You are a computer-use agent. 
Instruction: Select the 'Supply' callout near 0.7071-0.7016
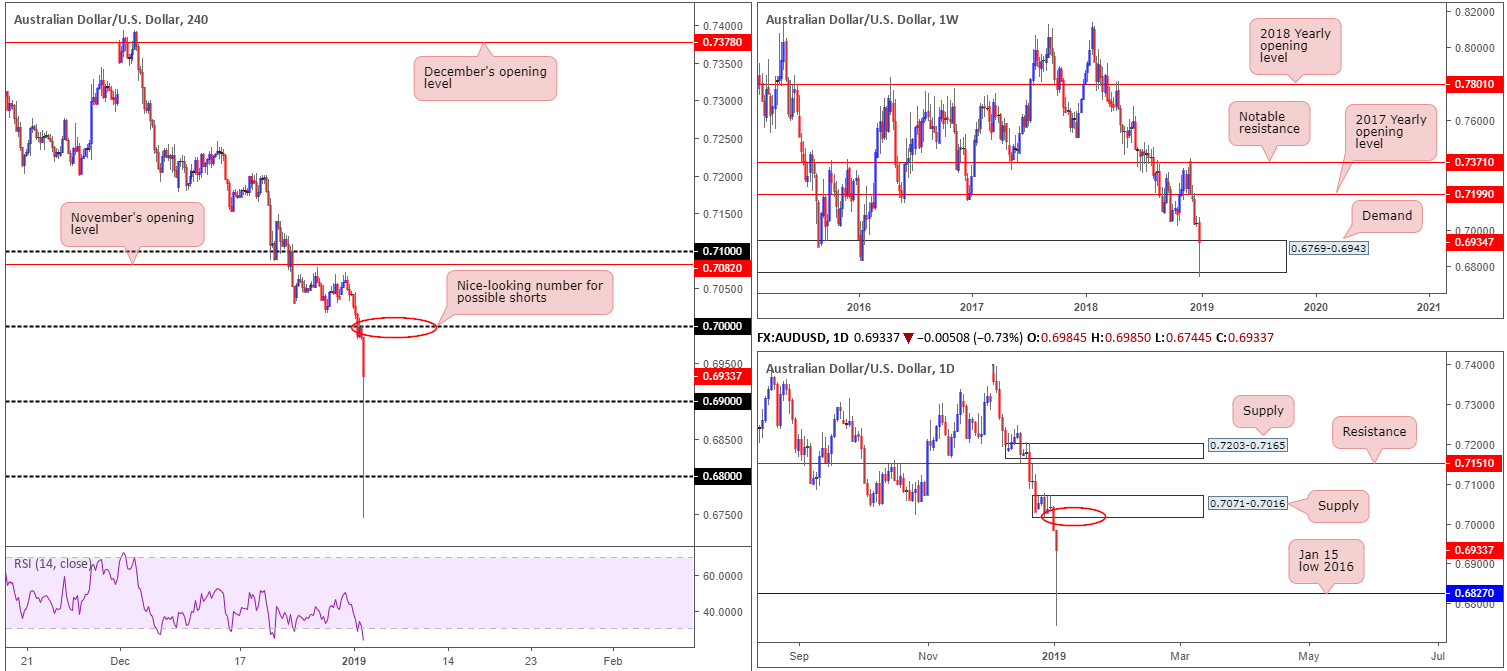coord(1339,506)
